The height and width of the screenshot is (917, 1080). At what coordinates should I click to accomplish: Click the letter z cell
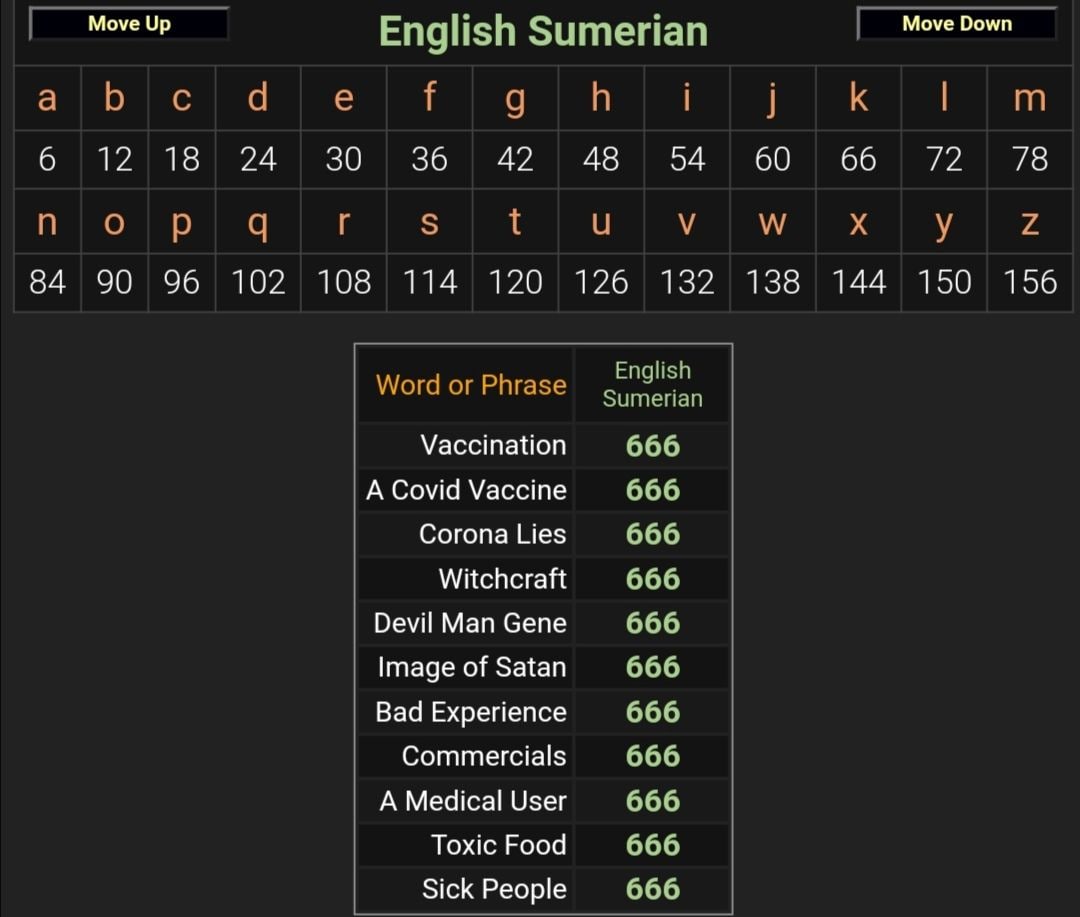point(1030,222)
